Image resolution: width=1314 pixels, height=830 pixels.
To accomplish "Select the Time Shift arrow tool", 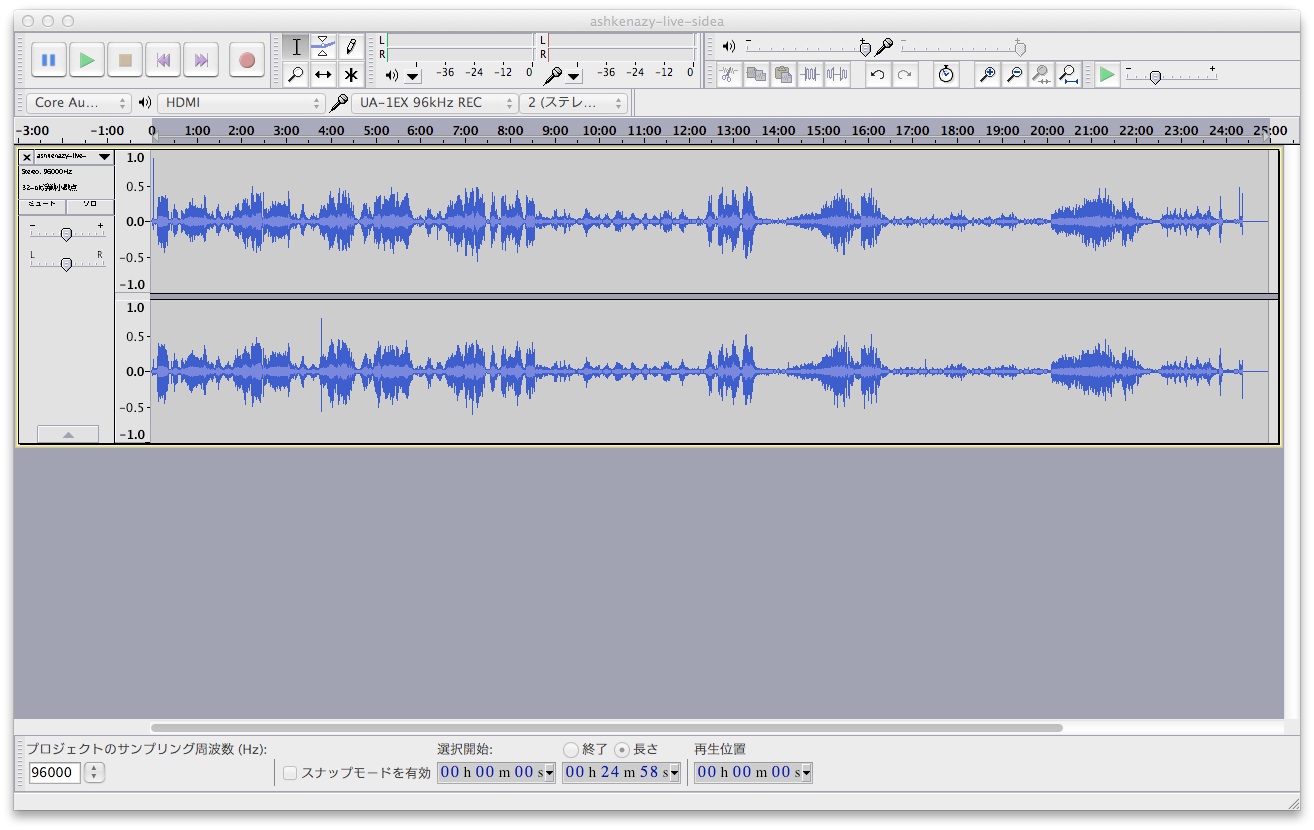I will pos(323,74).
